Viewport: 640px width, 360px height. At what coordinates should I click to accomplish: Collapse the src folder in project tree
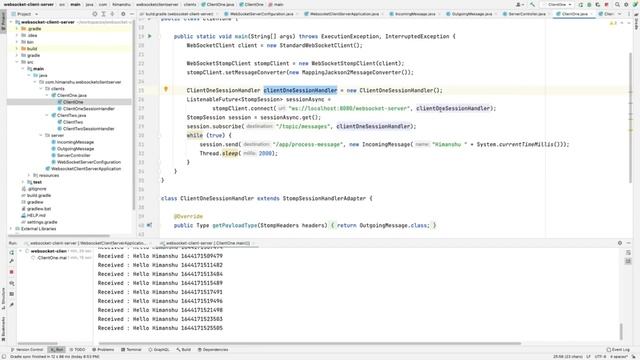coord(17,62)
